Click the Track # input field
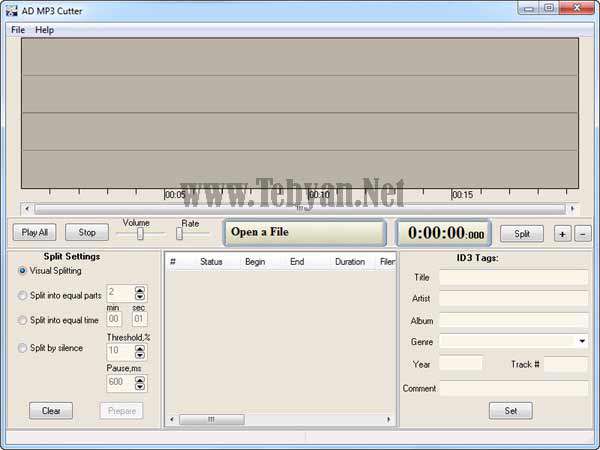 click(566, 364)
